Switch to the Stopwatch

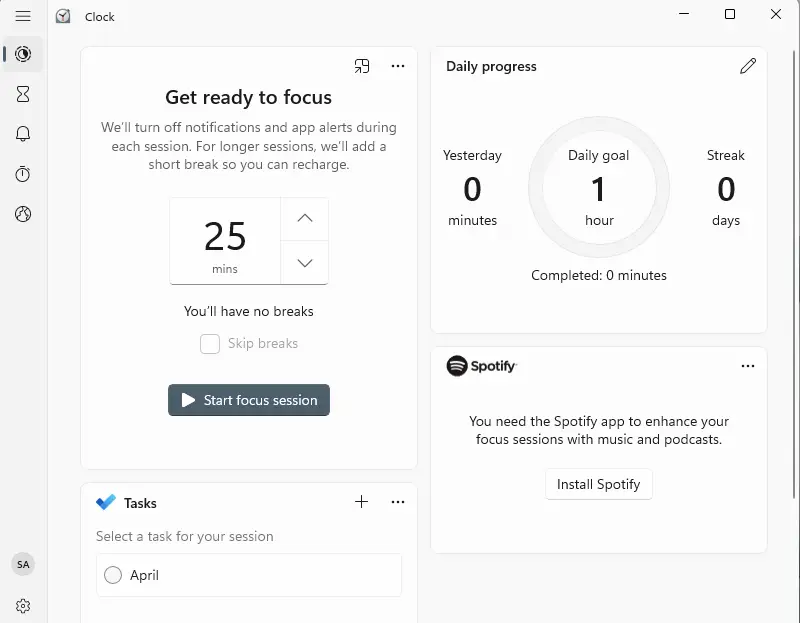click(23, 174)
